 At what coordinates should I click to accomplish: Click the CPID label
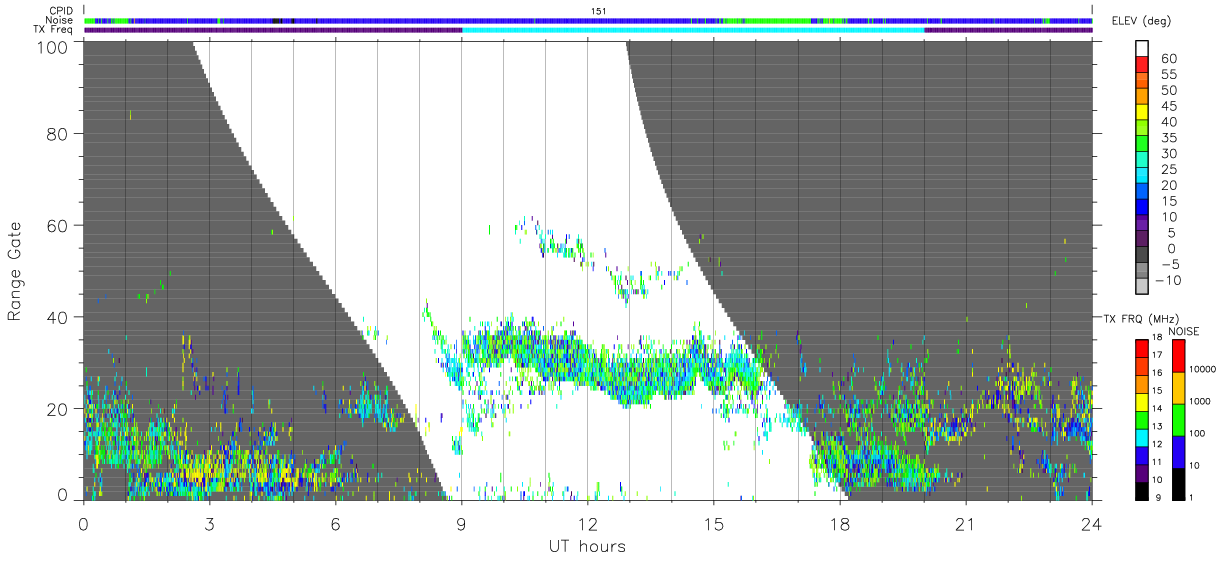[x=60, y=11]
